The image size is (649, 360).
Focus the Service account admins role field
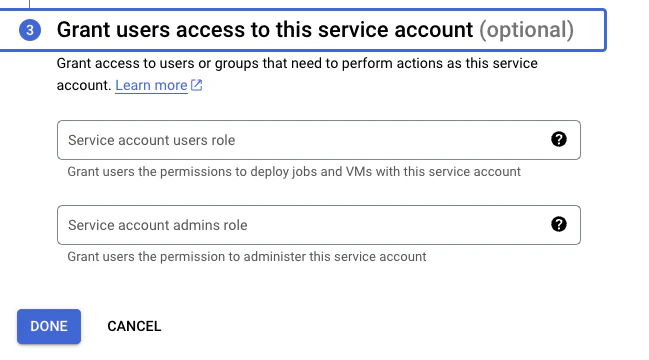(x=319, y=225)
